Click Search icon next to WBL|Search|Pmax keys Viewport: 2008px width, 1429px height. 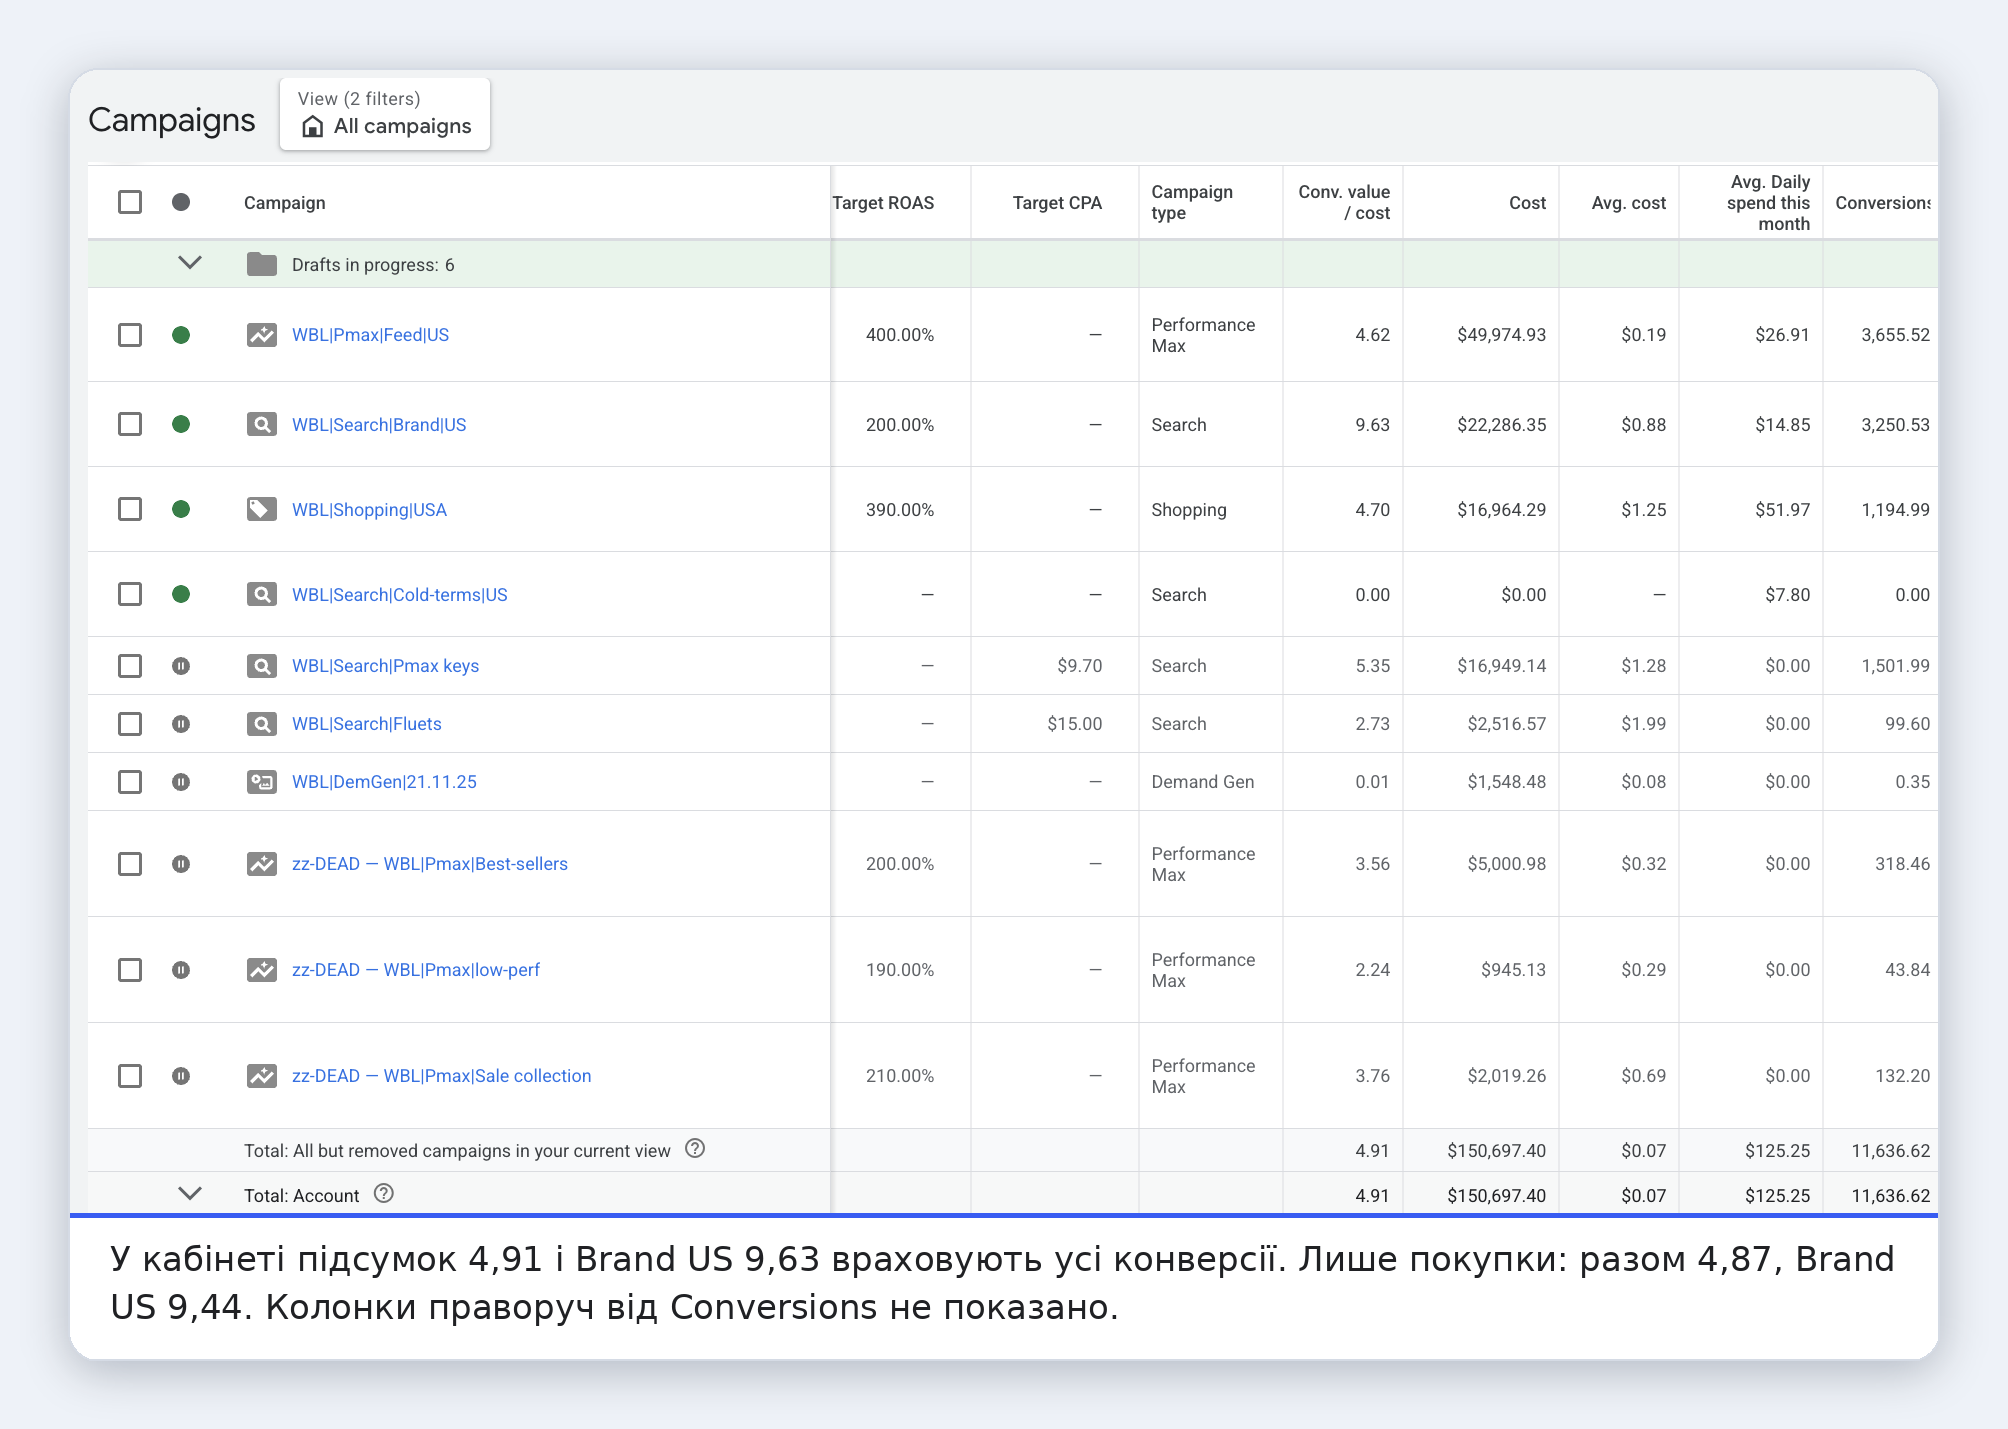262,666
